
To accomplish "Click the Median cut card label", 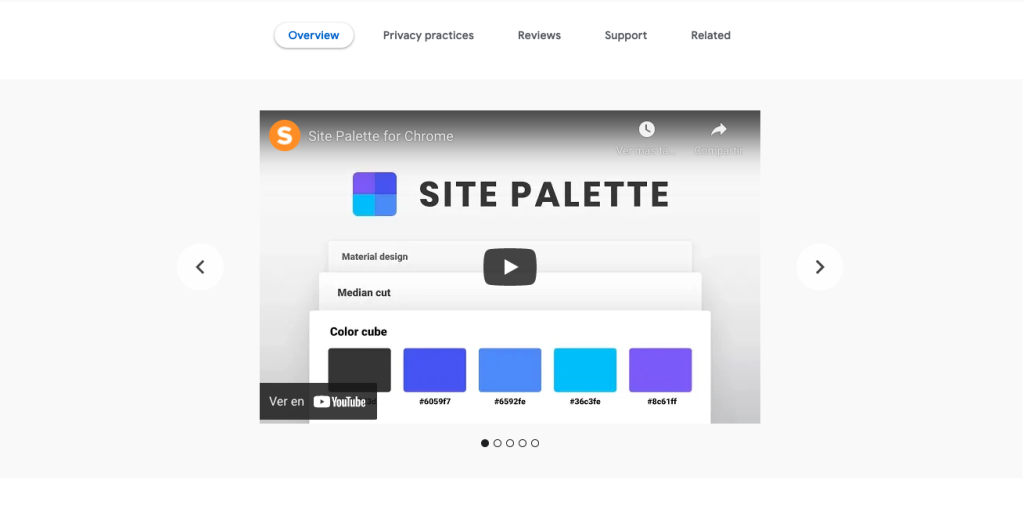I will (x=364, y=293).
